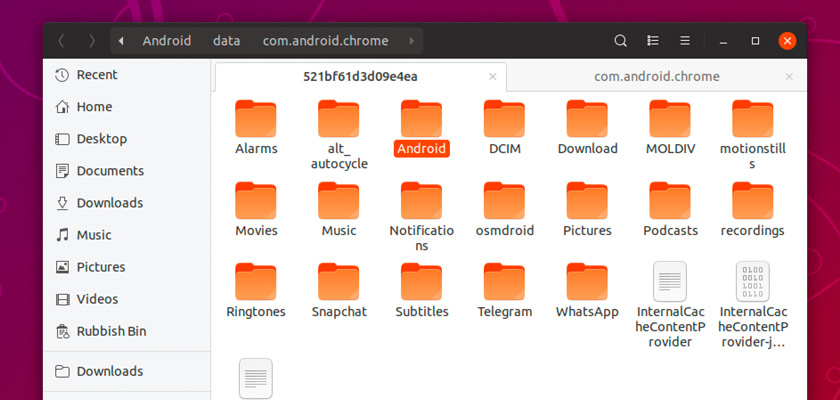Open the Telegram folder
Image resolution: width=840 pixels, height=400 pixels.
505,291
